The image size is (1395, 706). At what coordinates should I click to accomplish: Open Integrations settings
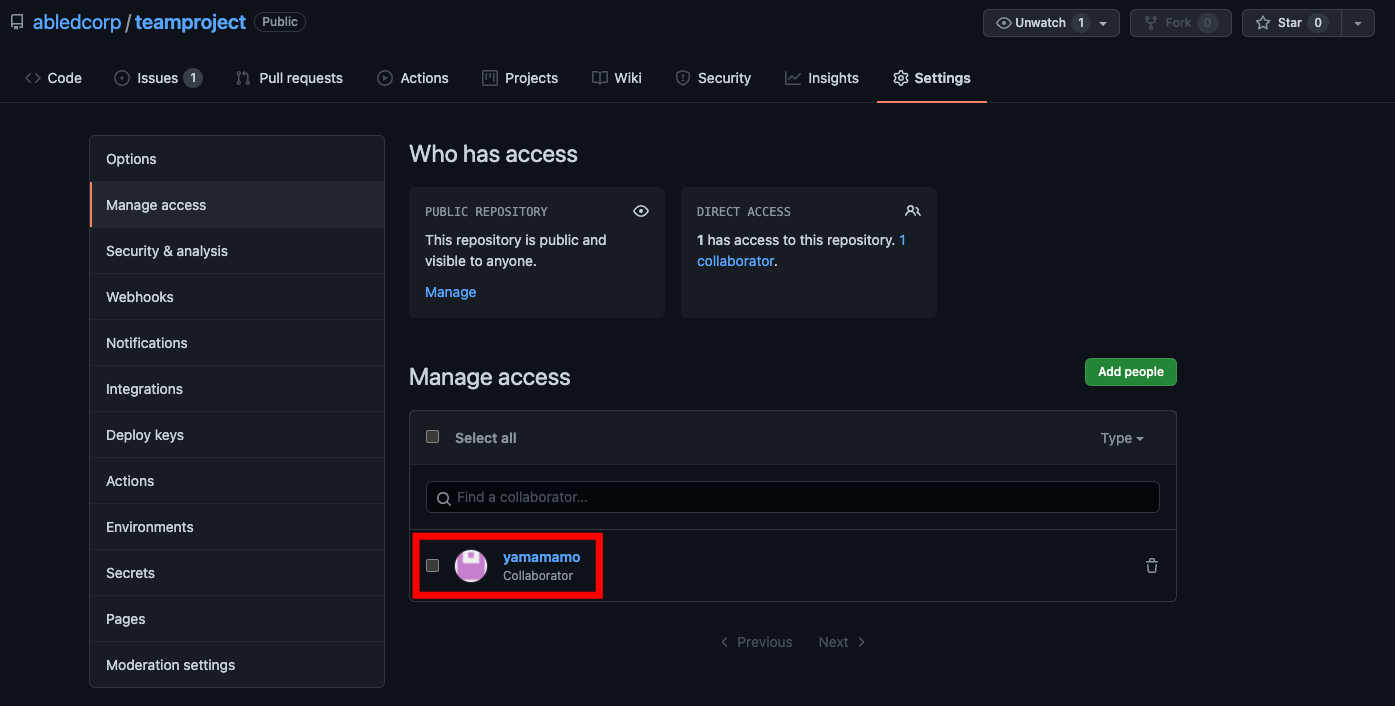coord(237,389)
